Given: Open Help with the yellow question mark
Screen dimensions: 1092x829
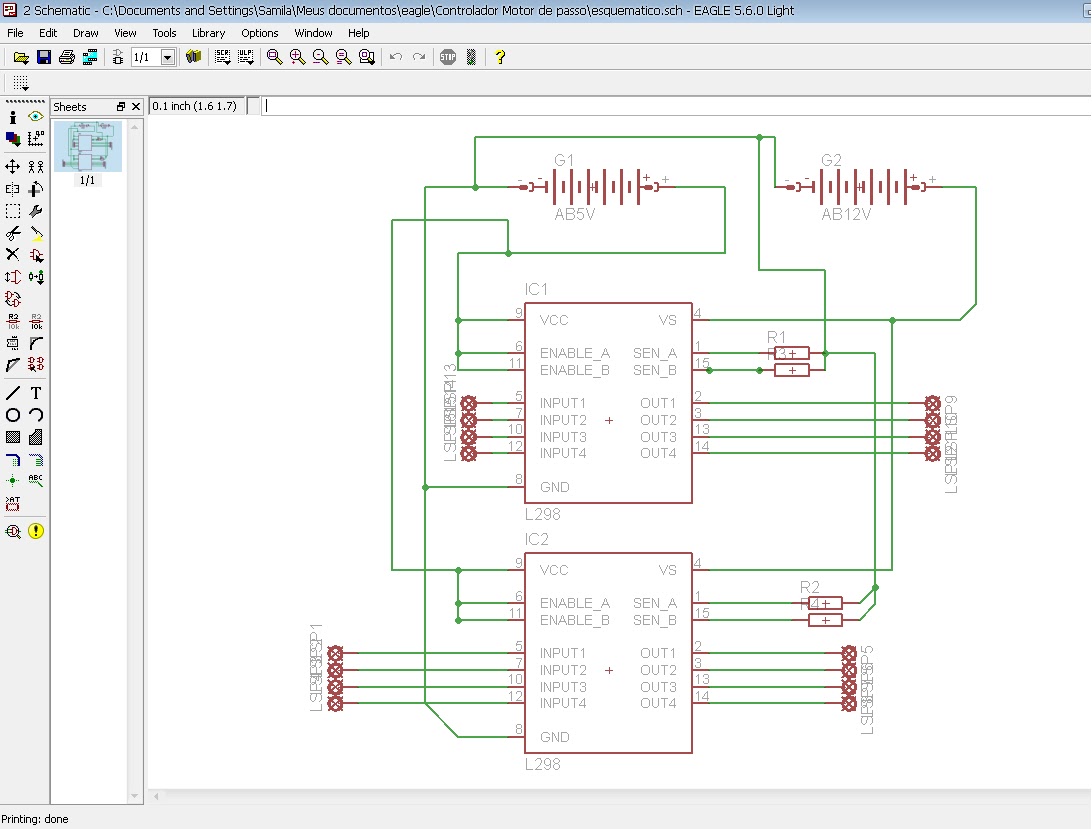Looking at the screenshot, I should [500, 57].
